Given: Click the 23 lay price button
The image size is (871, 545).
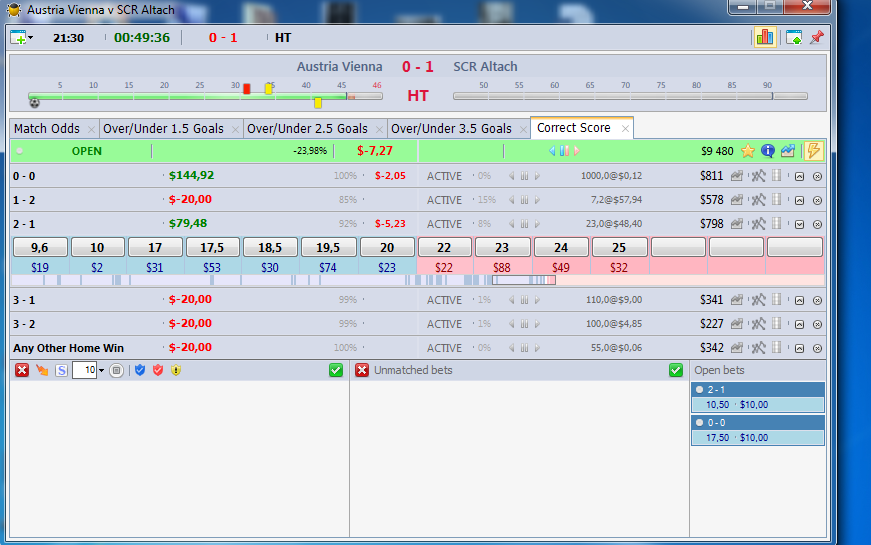Looking at the screenshot, I should (502, 247).
